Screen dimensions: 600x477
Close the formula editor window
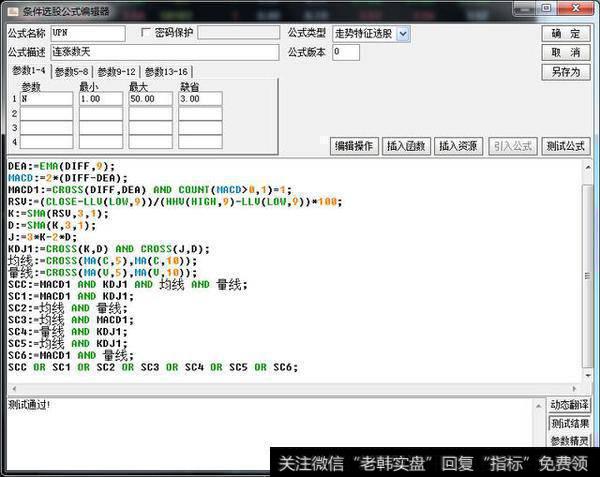pyautogui.click(x=576, y=8)
